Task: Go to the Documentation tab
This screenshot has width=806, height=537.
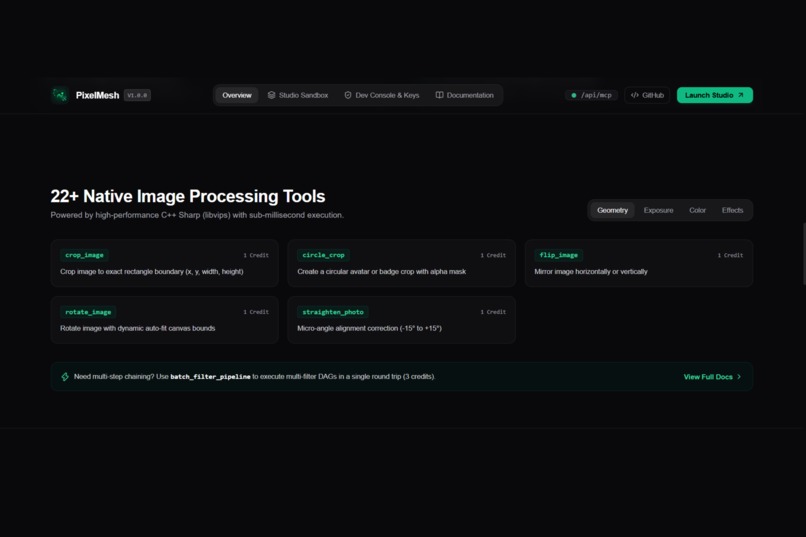Action: pyautogui.click(x=465, y=95)
